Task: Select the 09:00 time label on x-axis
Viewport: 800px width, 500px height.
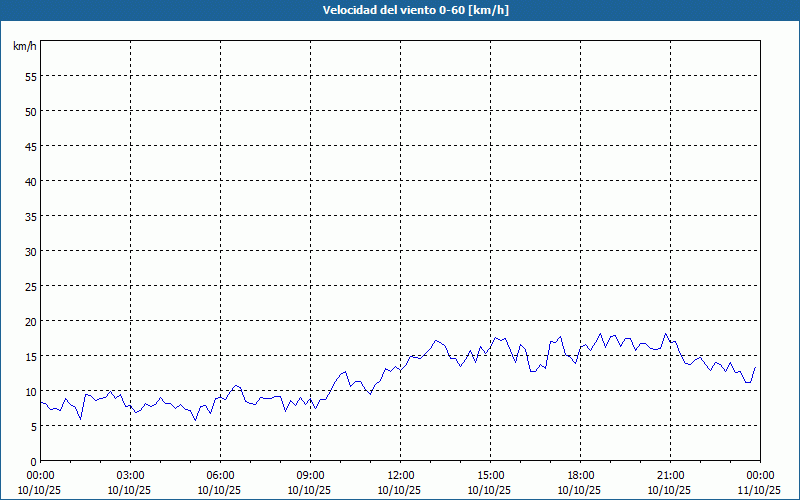Action: pyautogui.click(x=310, y=475)
